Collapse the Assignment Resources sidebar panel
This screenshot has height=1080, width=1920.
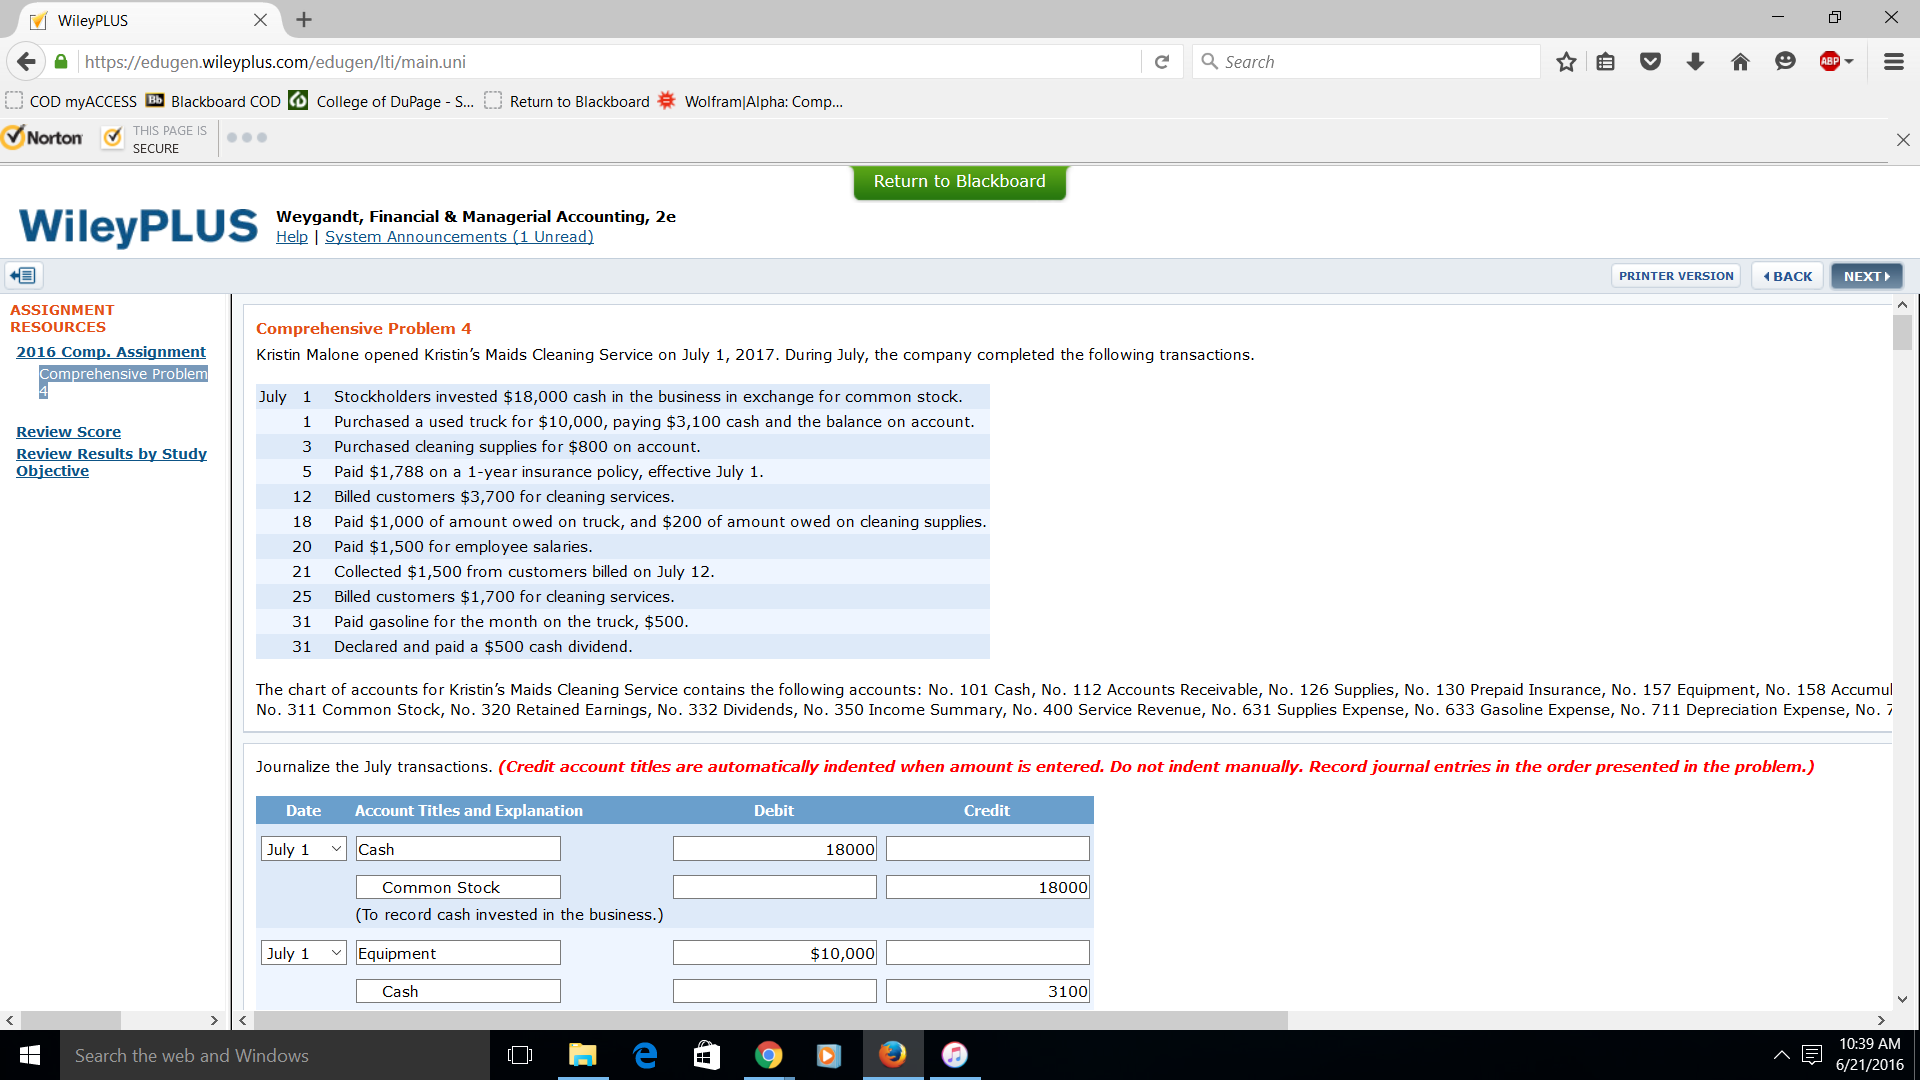click(x=22, y=275)
